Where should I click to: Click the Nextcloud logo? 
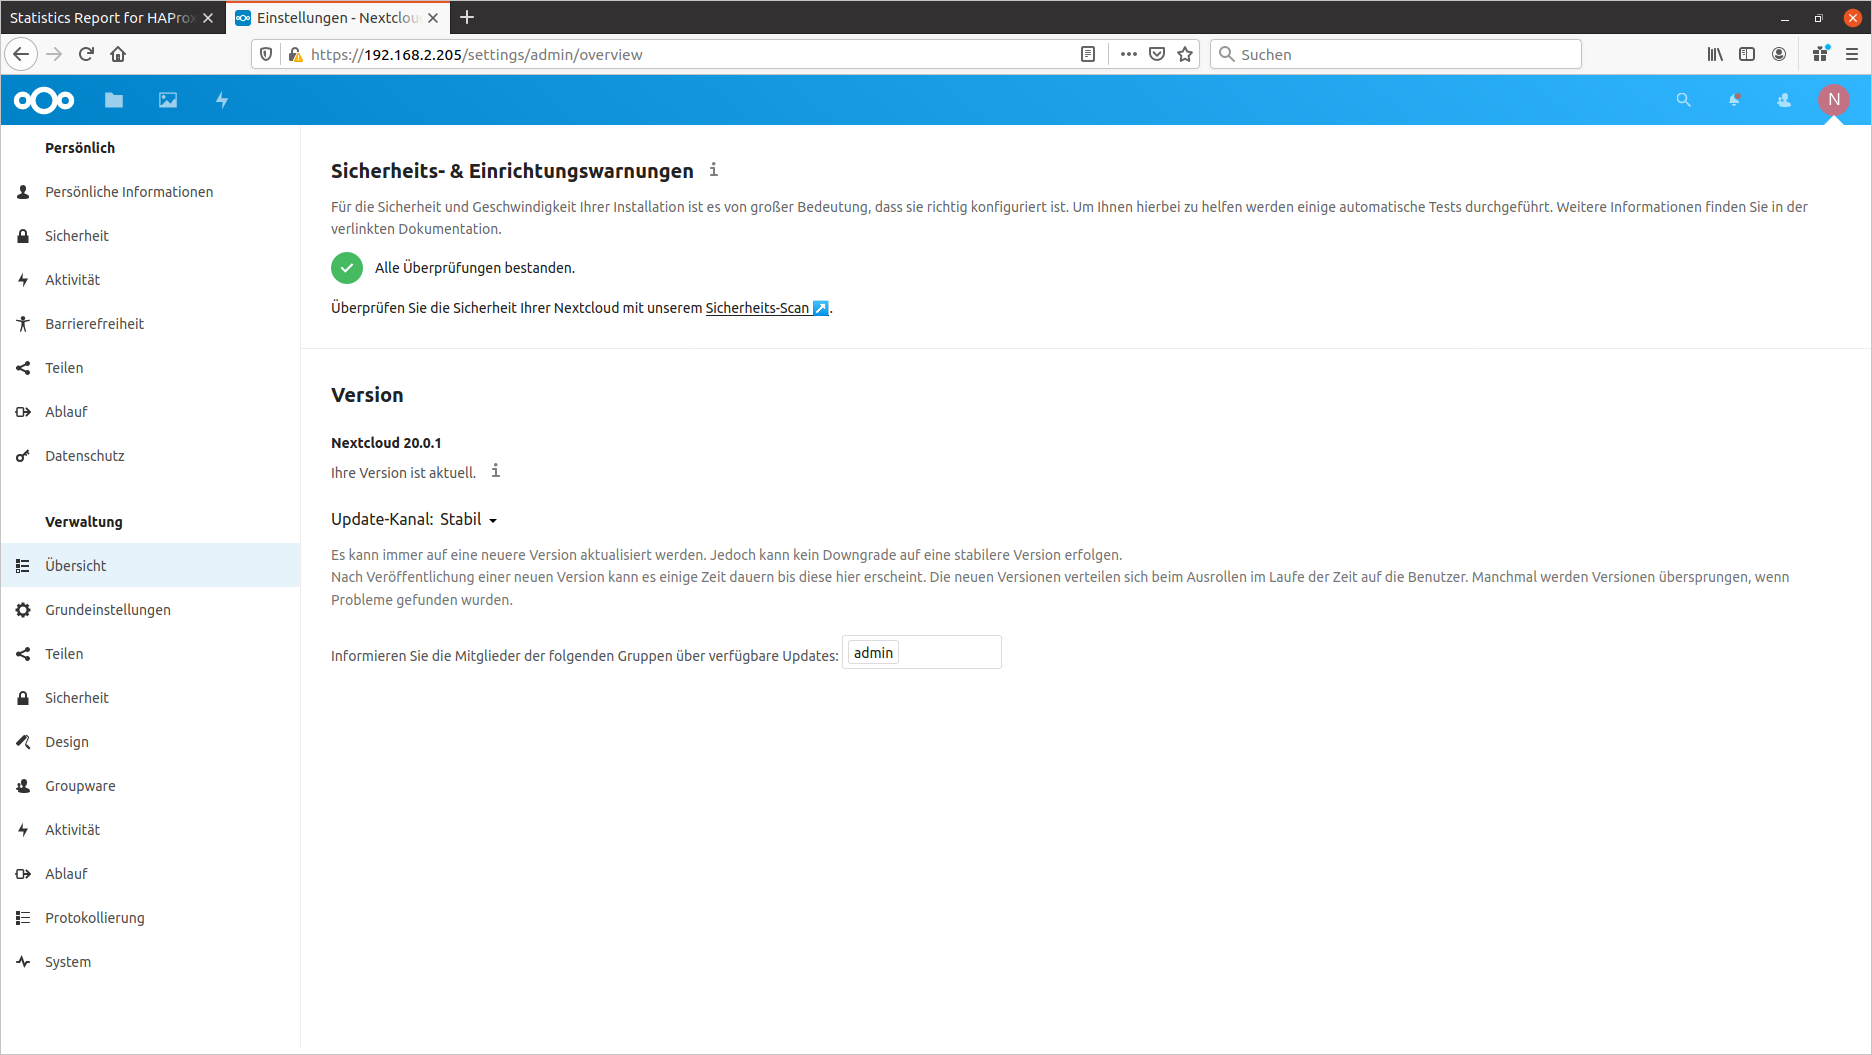coord(44,100)
